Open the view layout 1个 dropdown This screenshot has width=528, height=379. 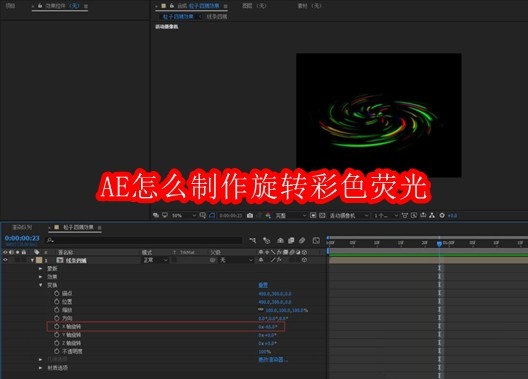(x=386, y=215)
